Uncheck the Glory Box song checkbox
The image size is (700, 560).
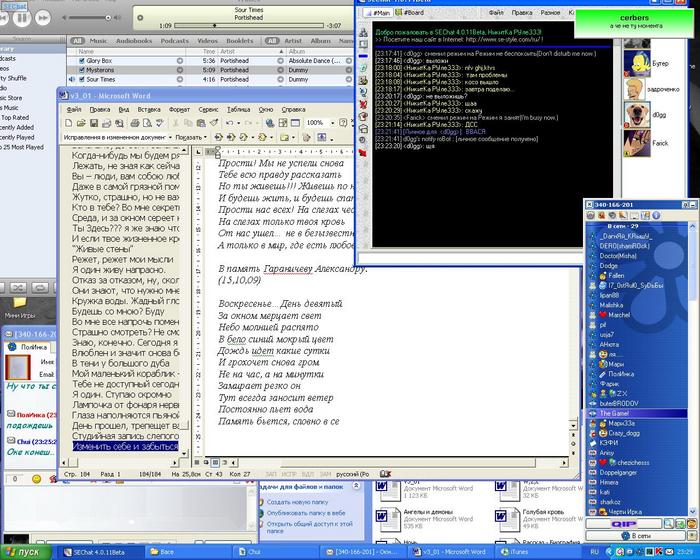pyautogui.click(x=82, y=61)
